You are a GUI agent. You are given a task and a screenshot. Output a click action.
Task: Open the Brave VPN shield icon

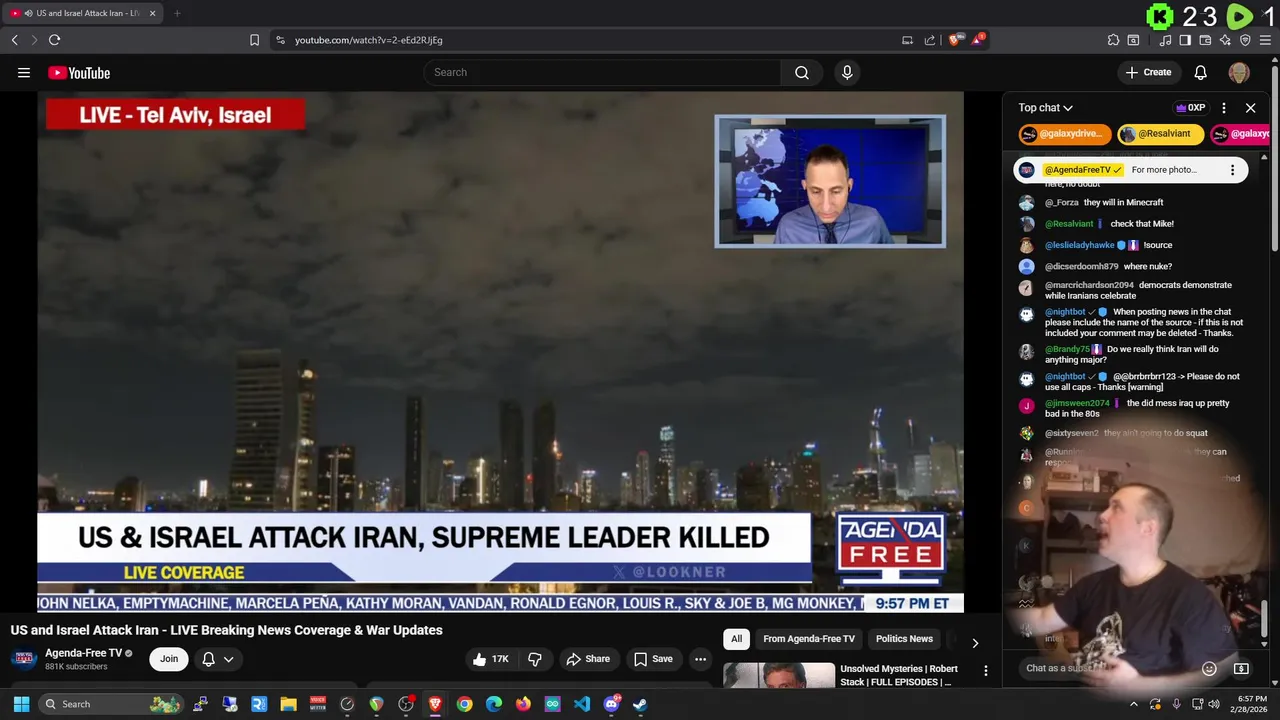coord(1245,40)
